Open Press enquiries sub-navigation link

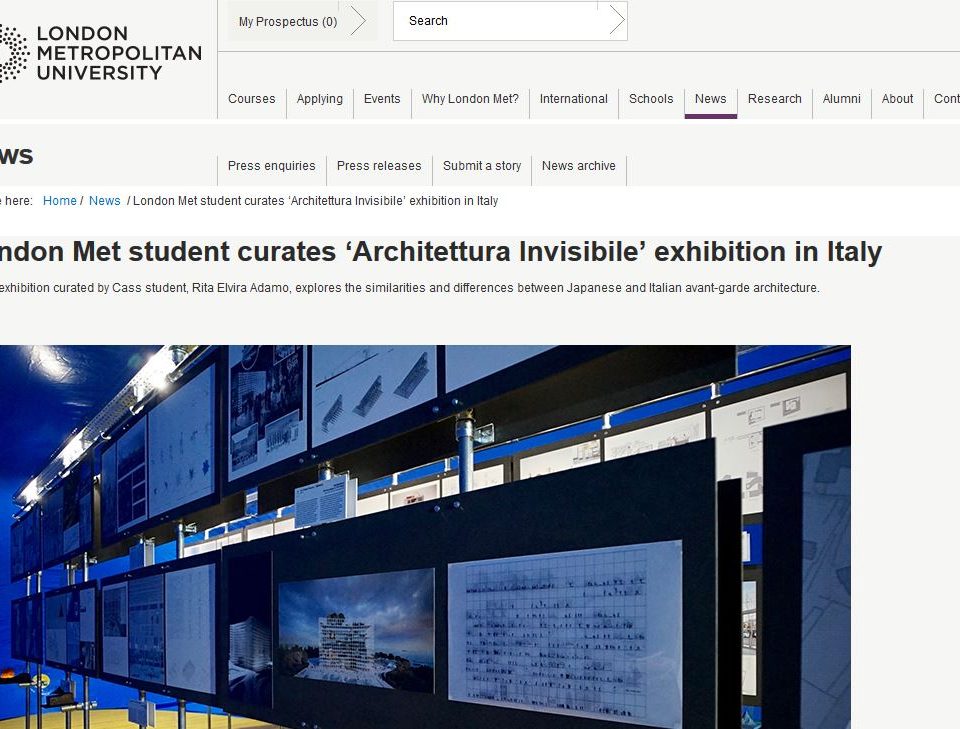(272, 166)
